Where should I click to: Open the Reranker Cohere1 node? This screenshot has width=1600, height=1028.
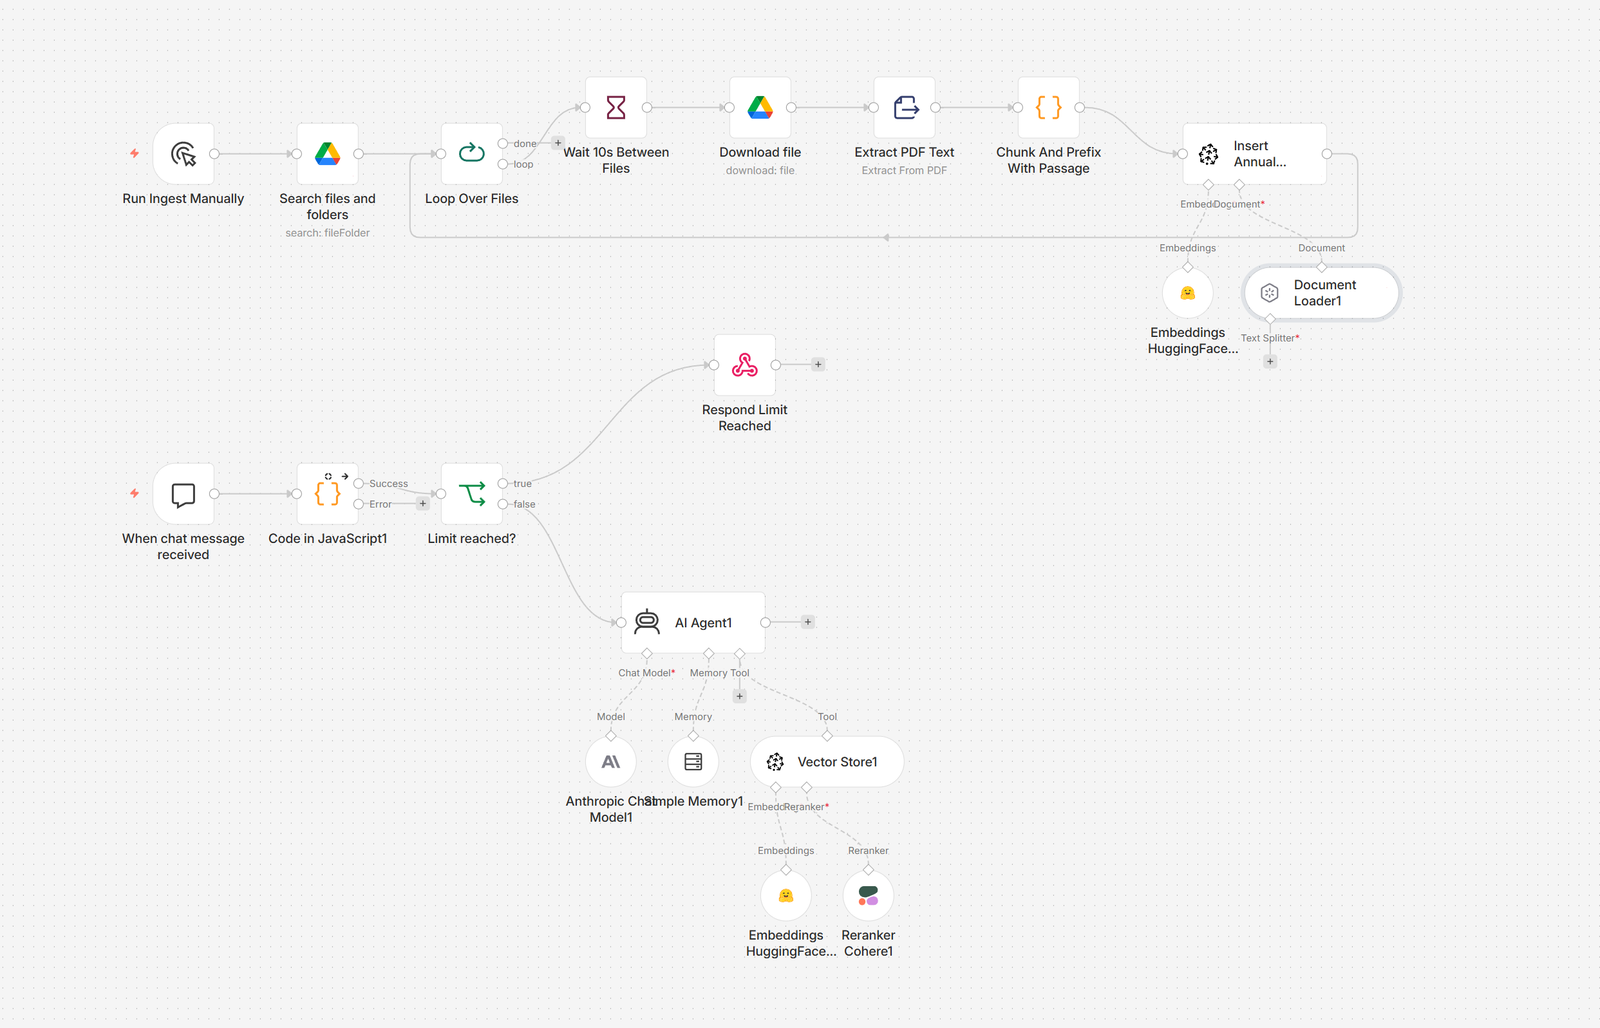point(868,896)
